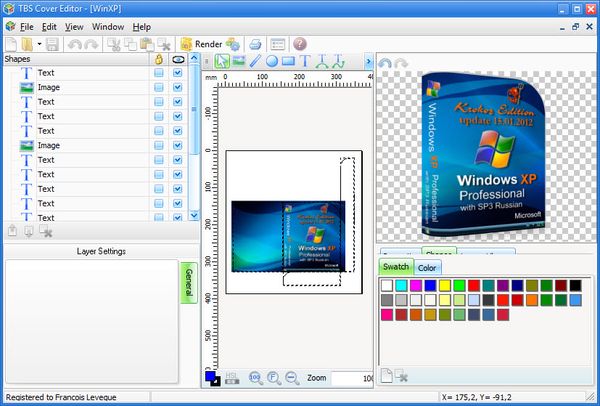Open dropdown arrow beside the open folder icon
Screen dimensions: 600x406
click(x=38, y=44)
